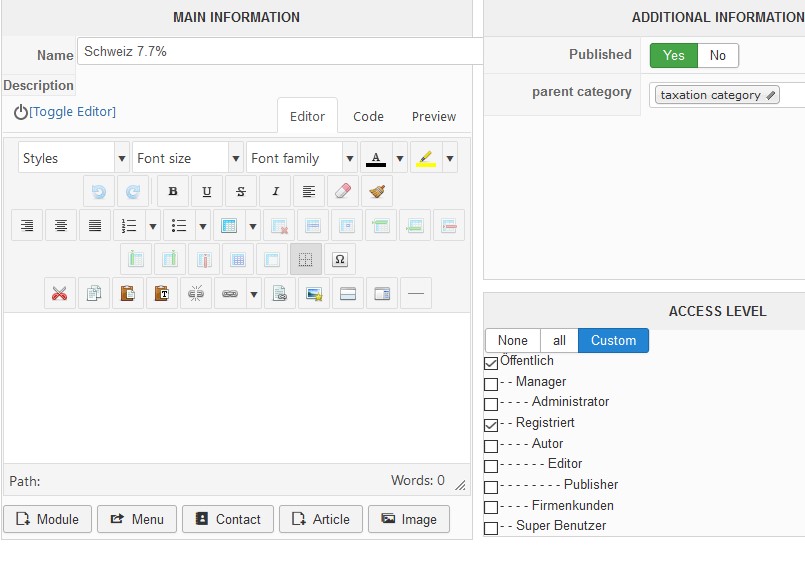Switch to the Preview tab
This screenshot has height=563, width=805.
click(x=434, y=117)
